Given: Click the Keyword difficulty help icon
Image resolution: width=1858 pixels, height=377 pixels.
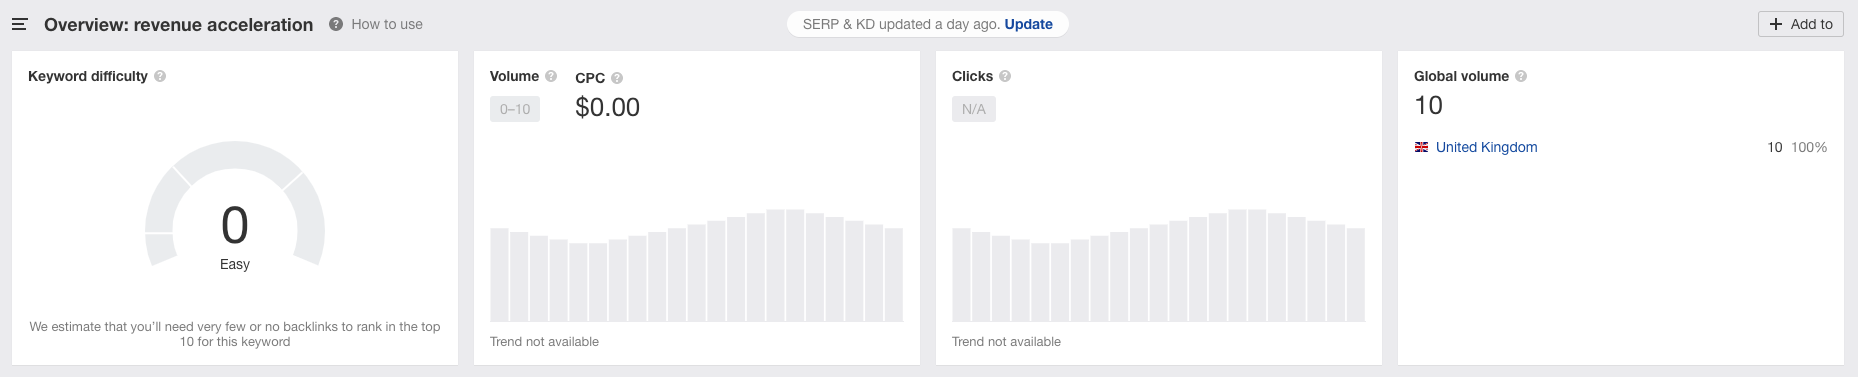Looking at the screenshot, I should (x=160, y=76).
